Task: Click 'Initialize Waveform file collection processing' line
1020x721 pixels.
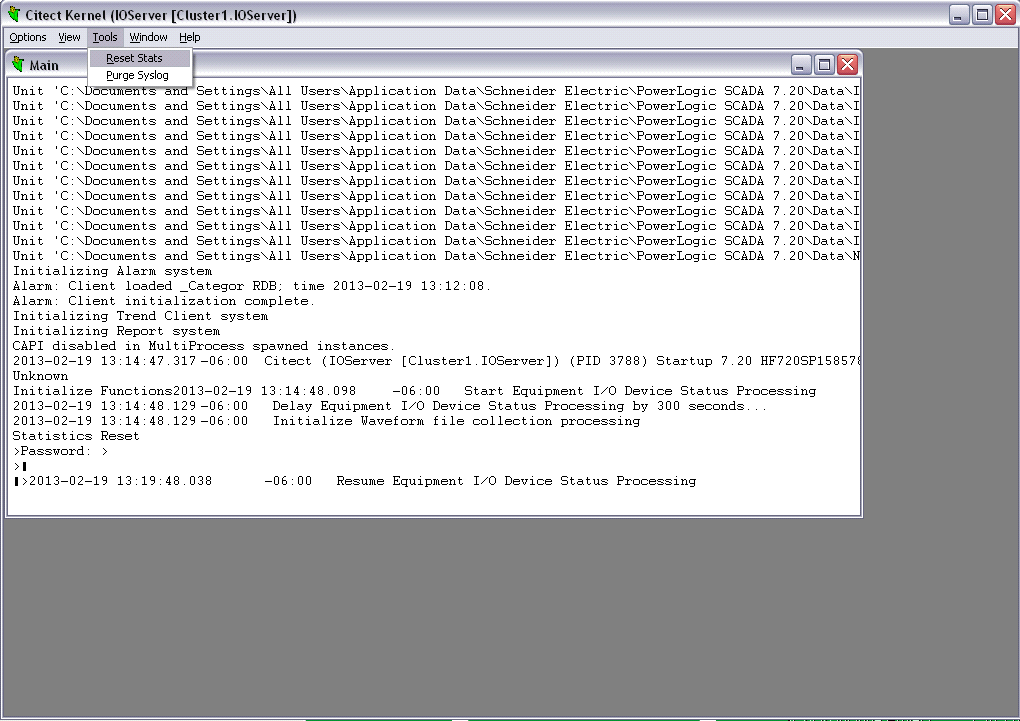Action: point(327,421)
